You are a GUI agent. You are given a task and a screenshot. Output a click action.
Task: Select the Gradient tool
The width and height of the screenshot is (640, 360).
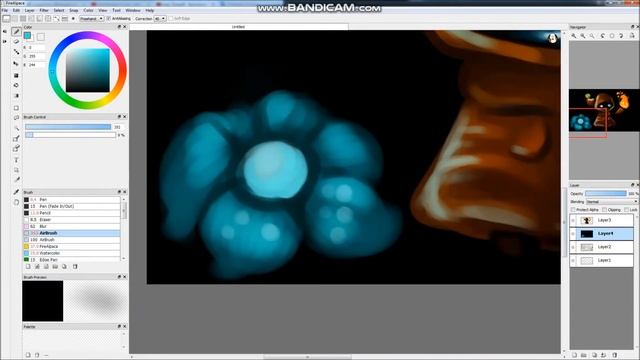click(16, 96)
